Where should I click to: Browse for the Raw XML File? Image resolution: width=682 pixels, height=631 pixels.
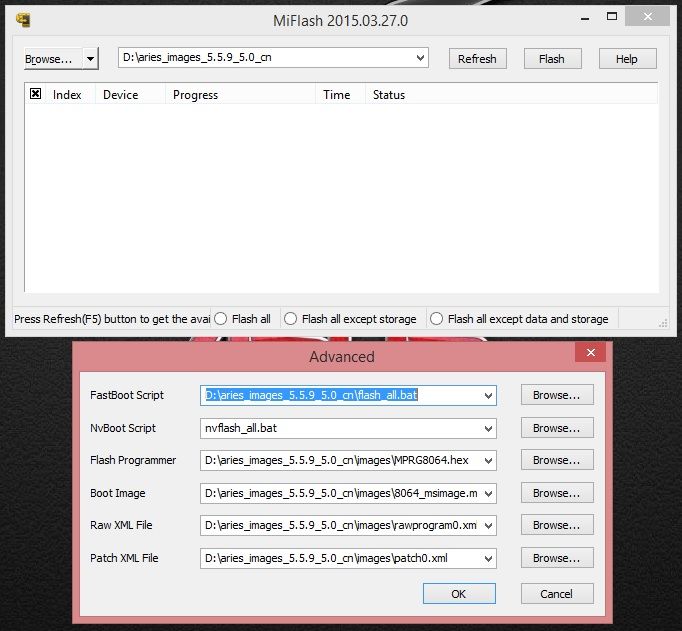tap(557, 525)
